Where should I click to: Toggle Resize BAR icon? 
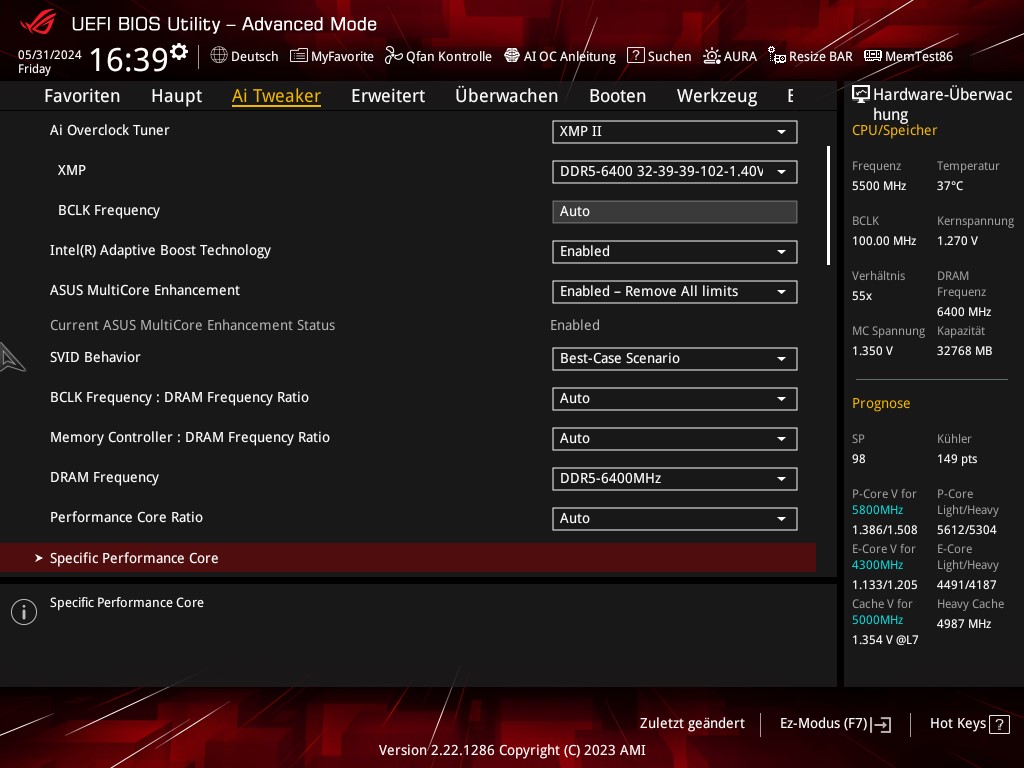click(776, 56)
